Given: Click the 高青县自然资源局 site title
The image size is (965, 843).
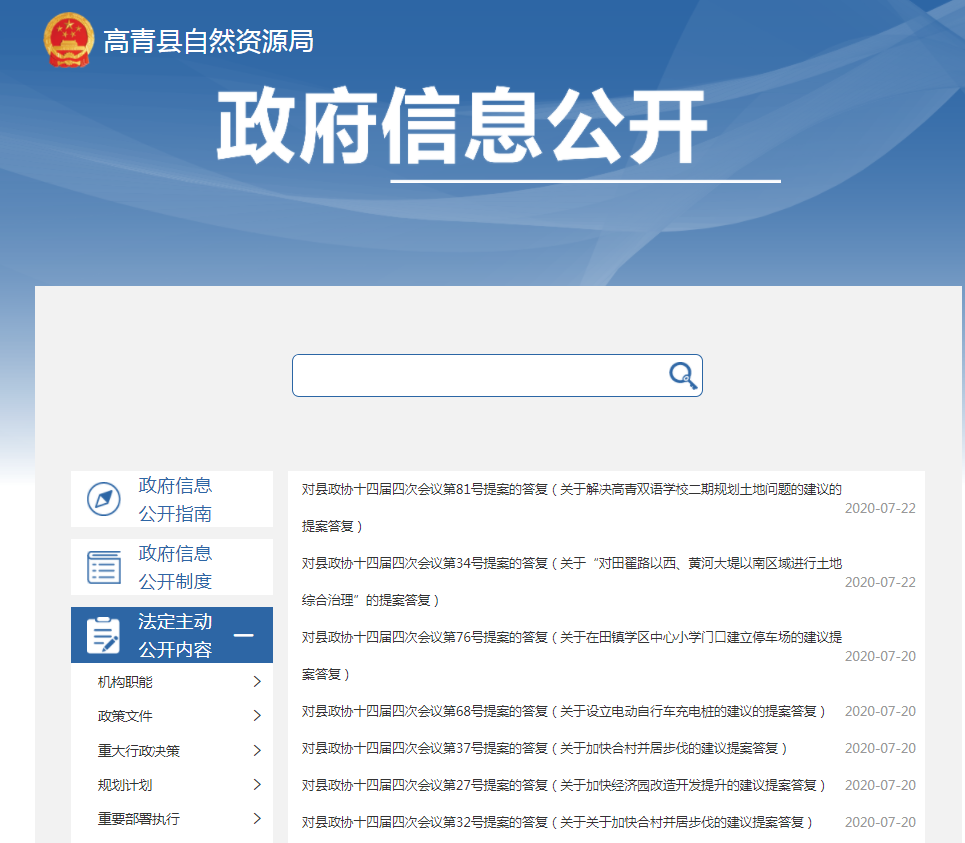Looking at the screenshot, I should coord(208,41).
